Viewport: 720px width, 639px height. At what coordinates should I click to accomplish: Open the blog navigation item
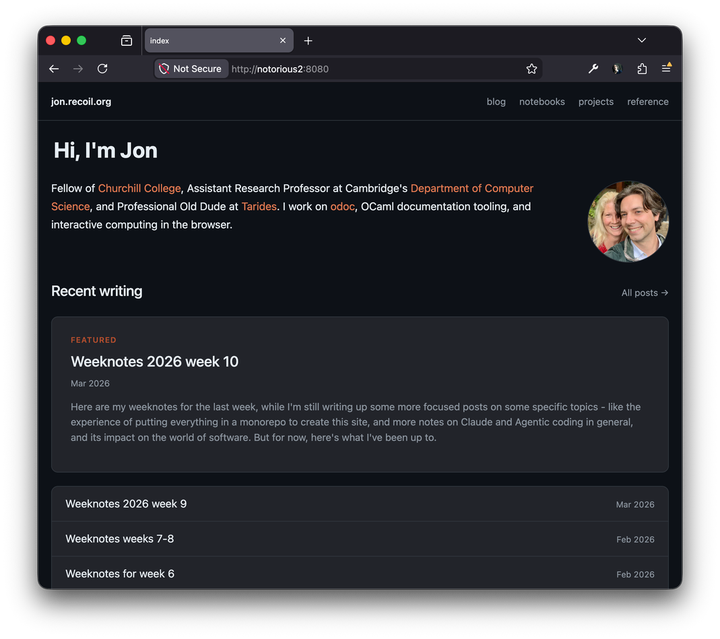[x=496, y=102]
